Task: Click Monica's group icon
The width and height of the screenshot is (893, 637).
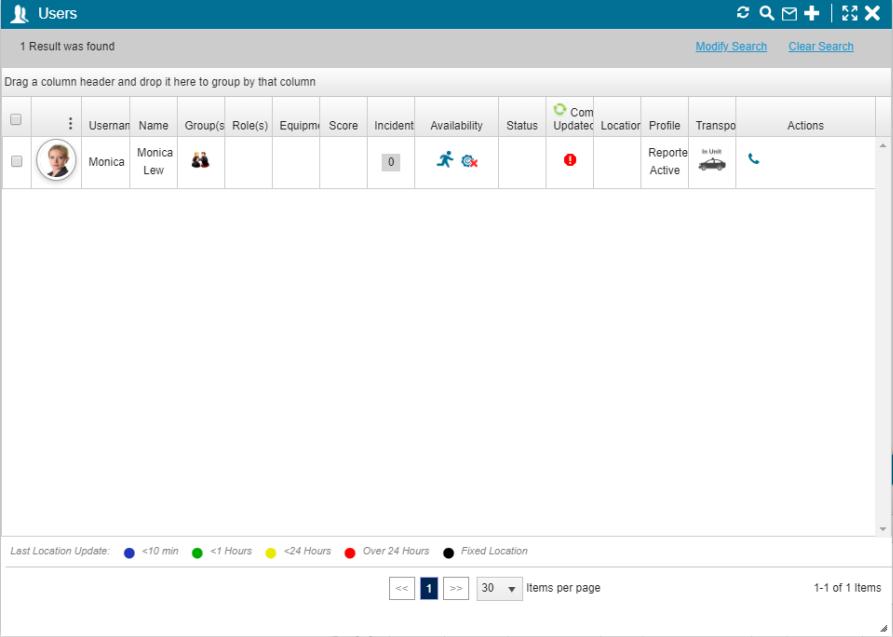Action: click(x=200, y=160)
